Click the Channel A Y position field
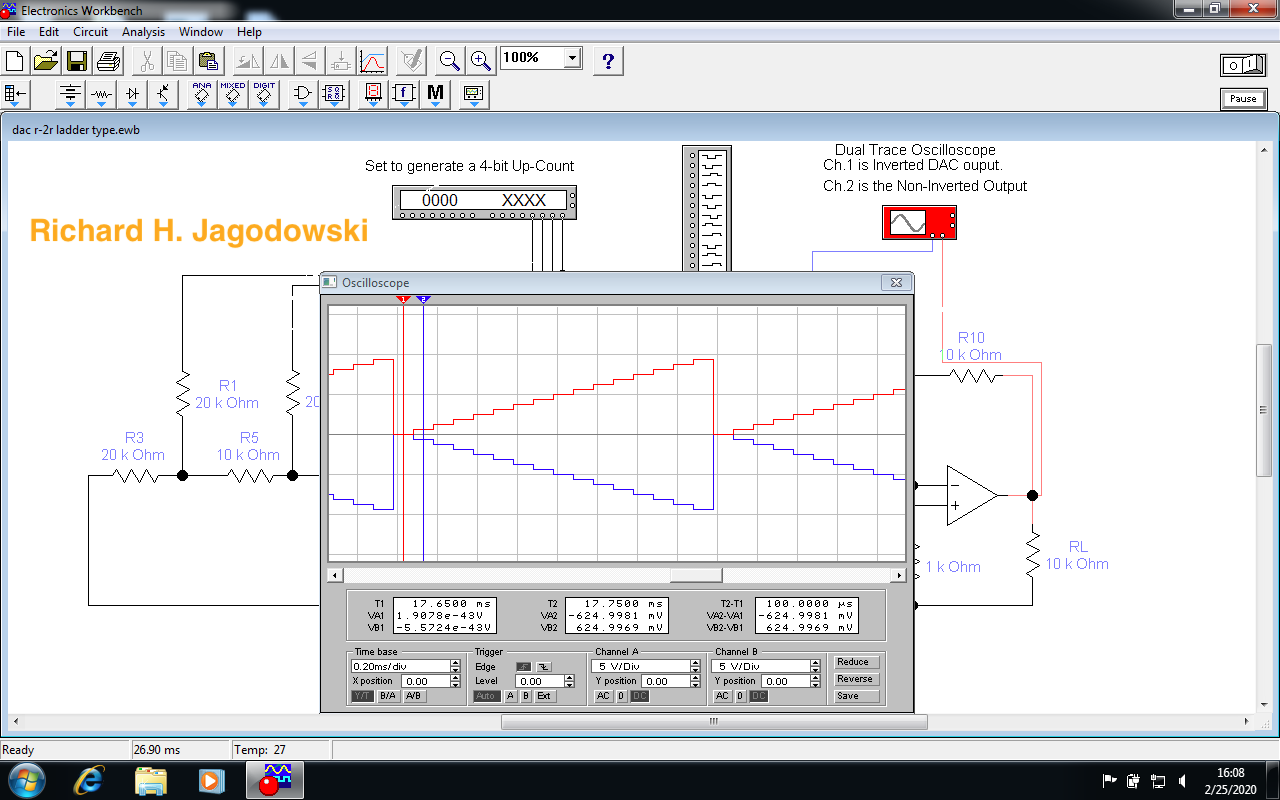This screenshot has width=1280, height=800. point(664,681)
